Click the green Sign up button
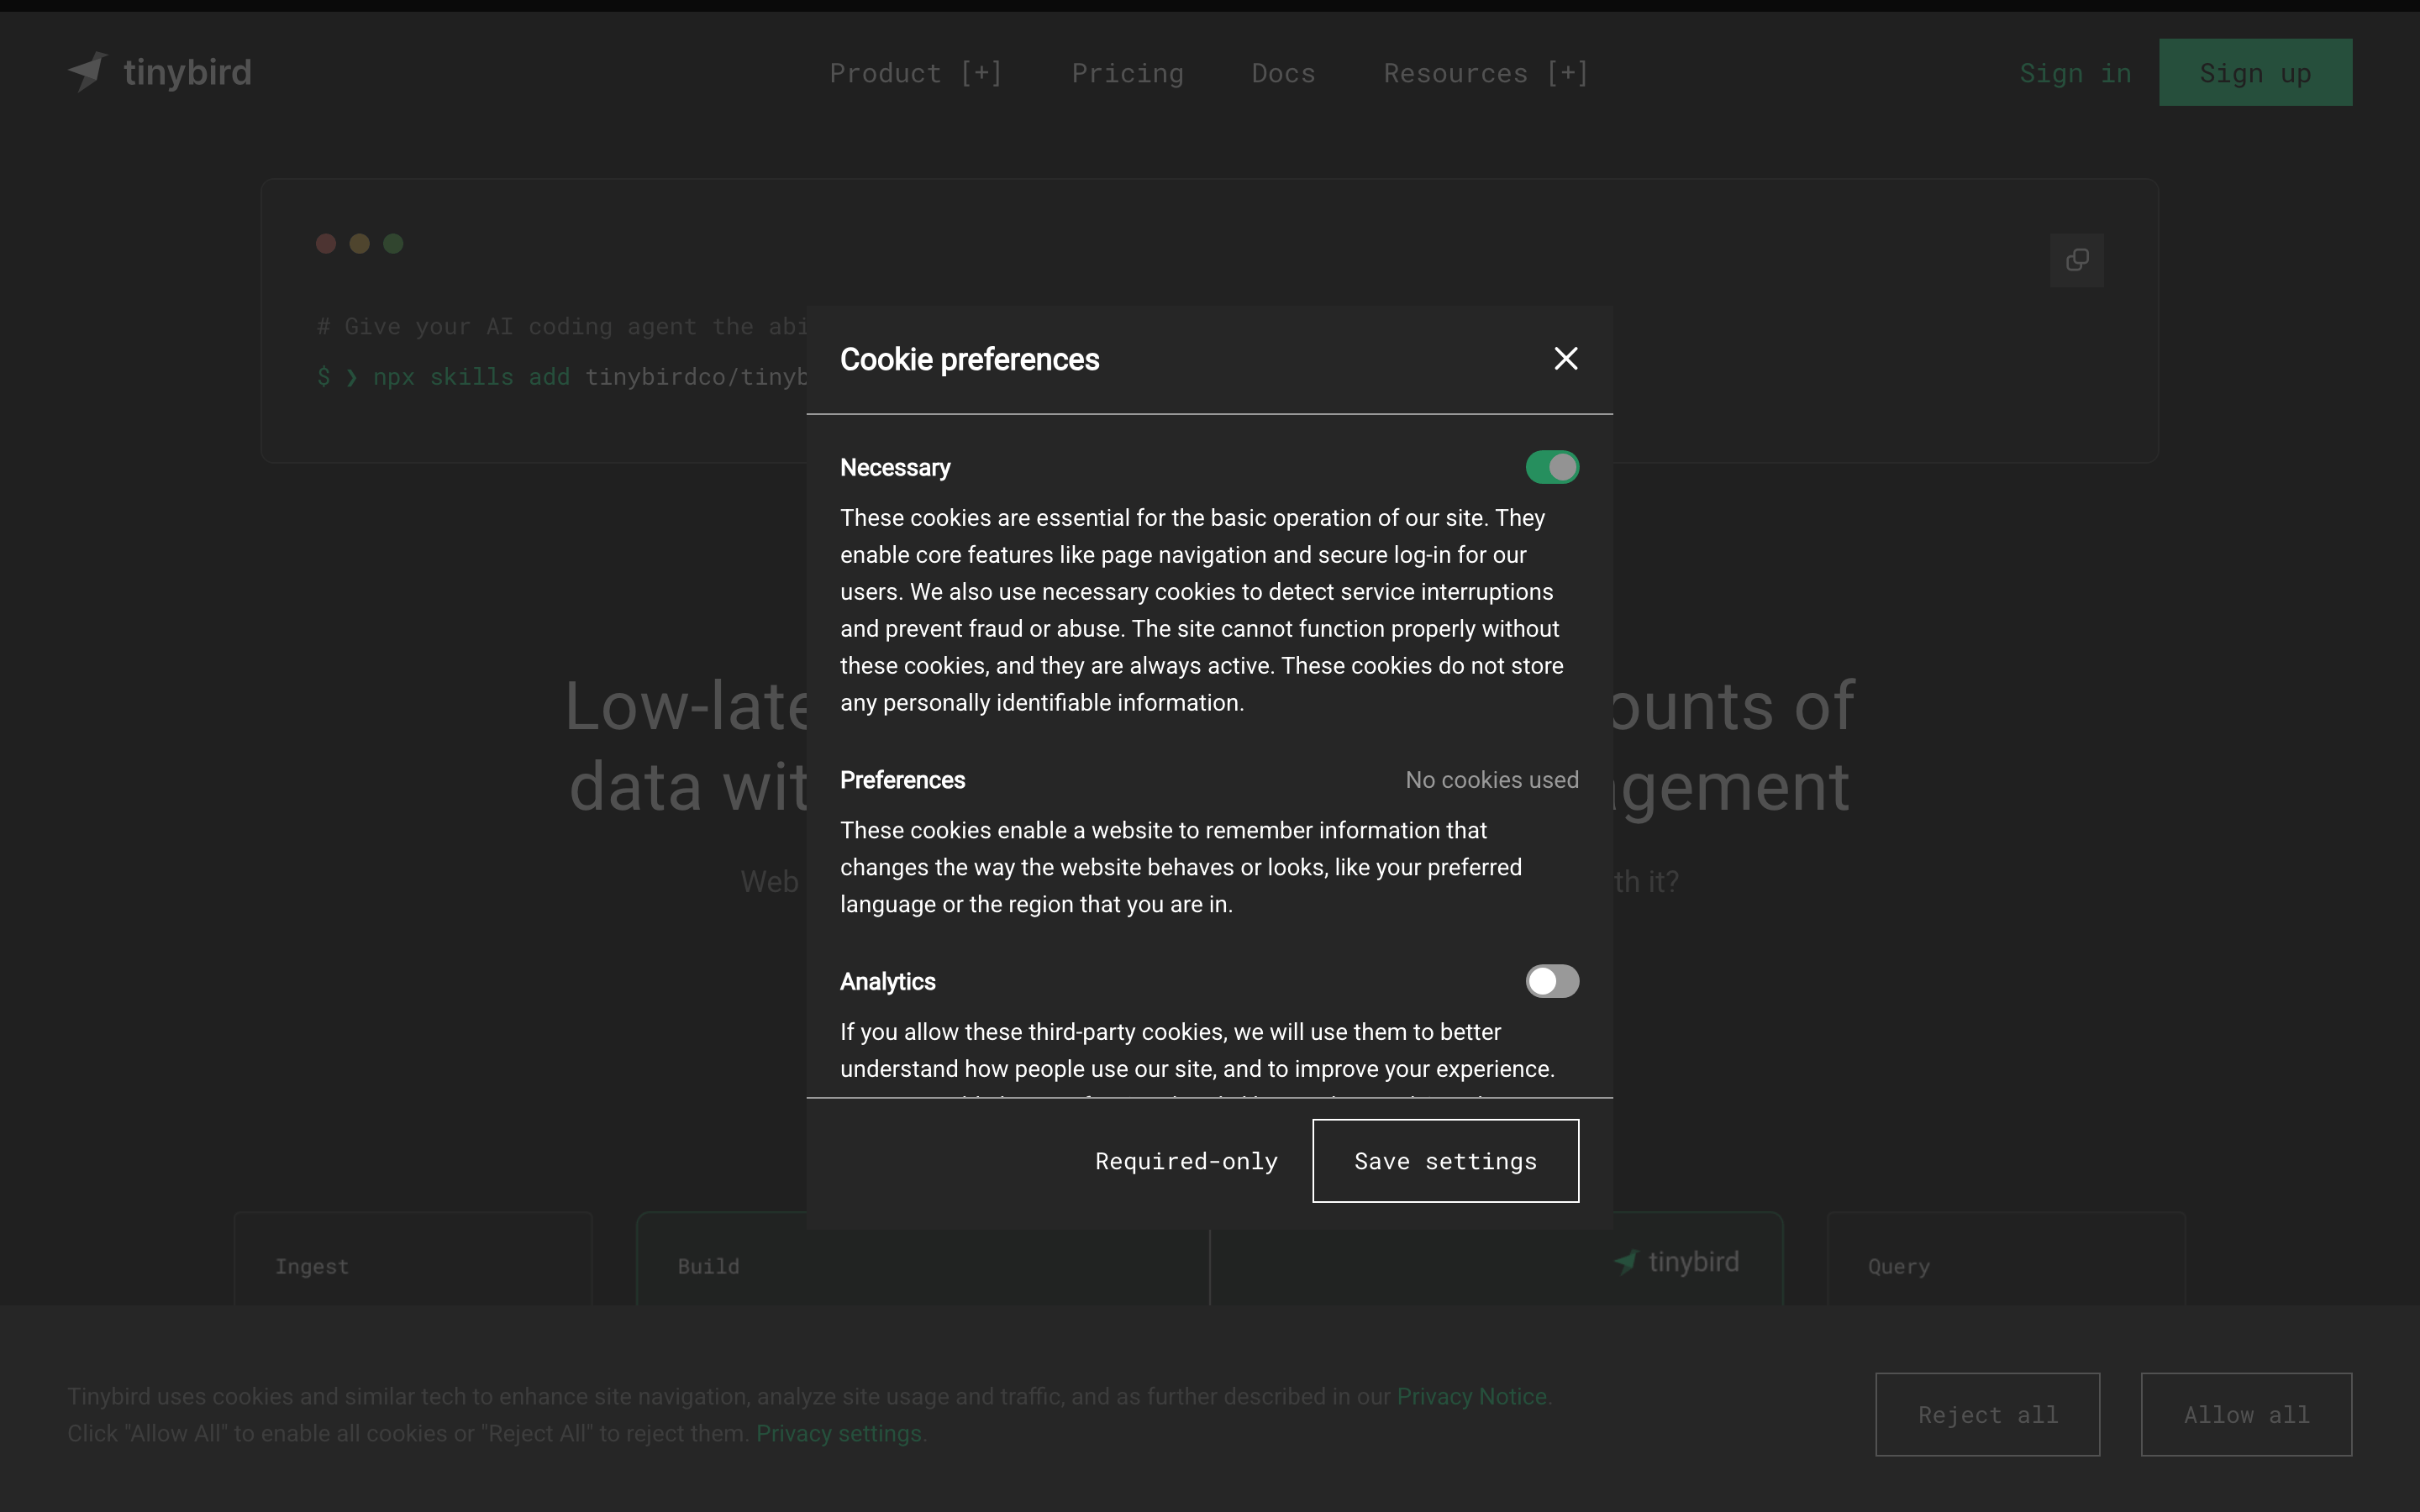The width and height of the screenshot is (2420, 1512). click(x=2255, y=72)
